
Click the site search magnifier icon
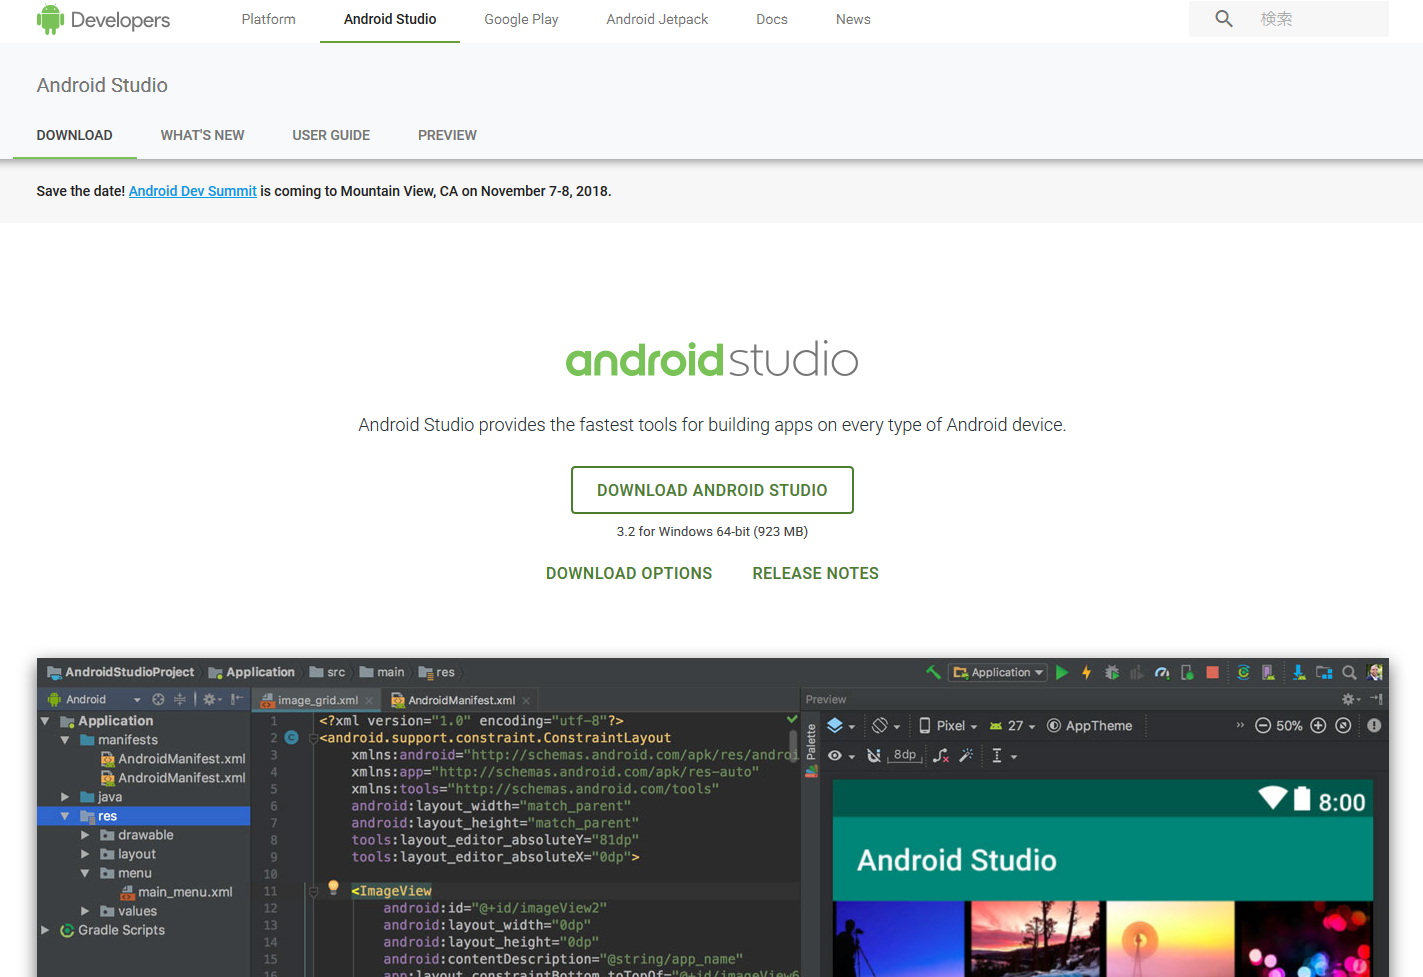tap(1224, 19)
